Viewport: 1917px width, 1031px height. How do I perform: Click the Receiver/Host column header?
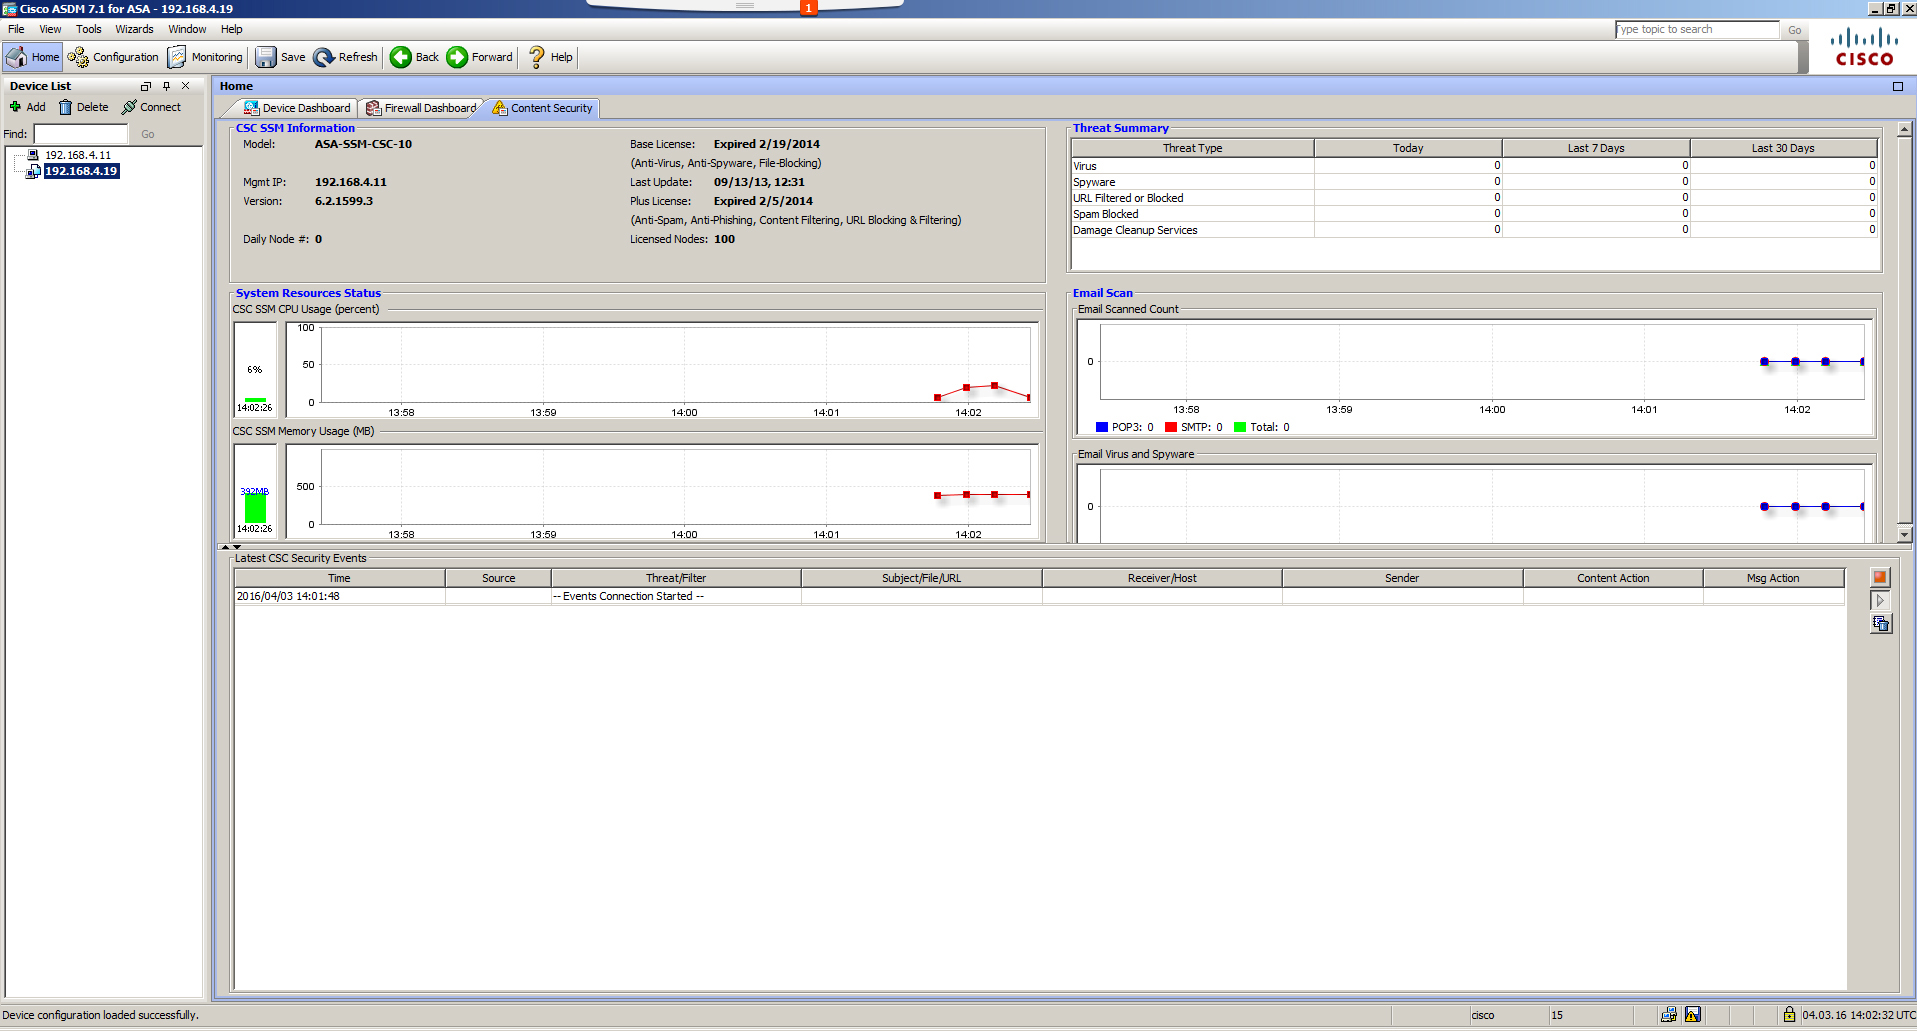(1162, 578)
